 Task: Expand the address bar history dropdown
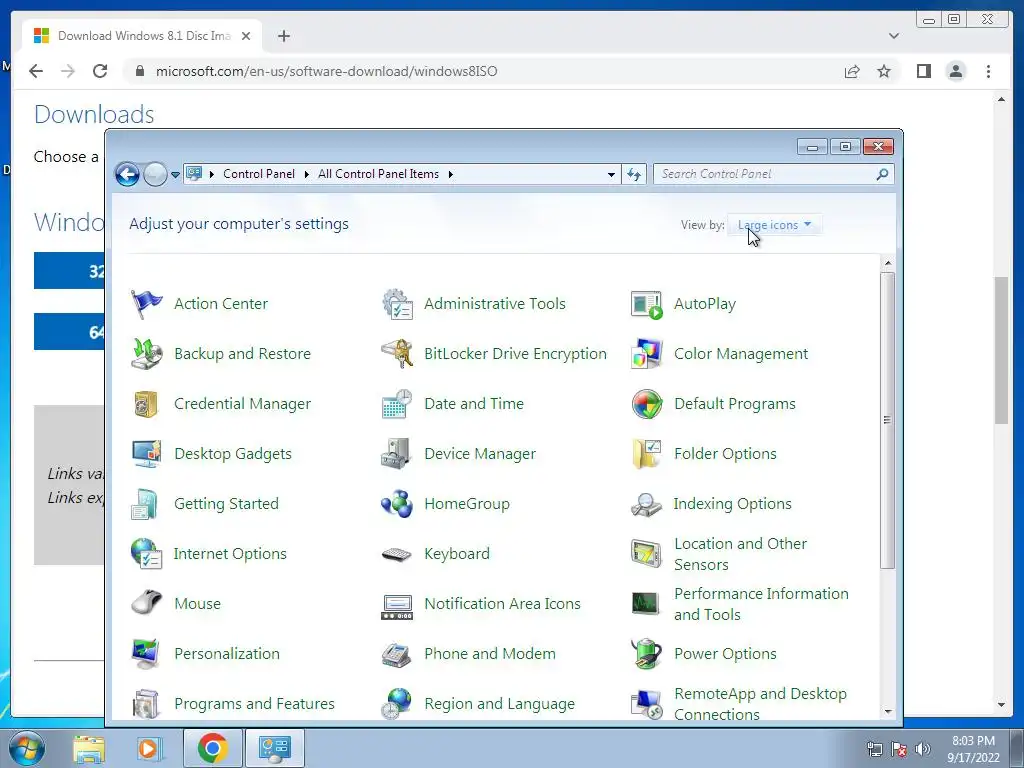click(x=611, y=174)
